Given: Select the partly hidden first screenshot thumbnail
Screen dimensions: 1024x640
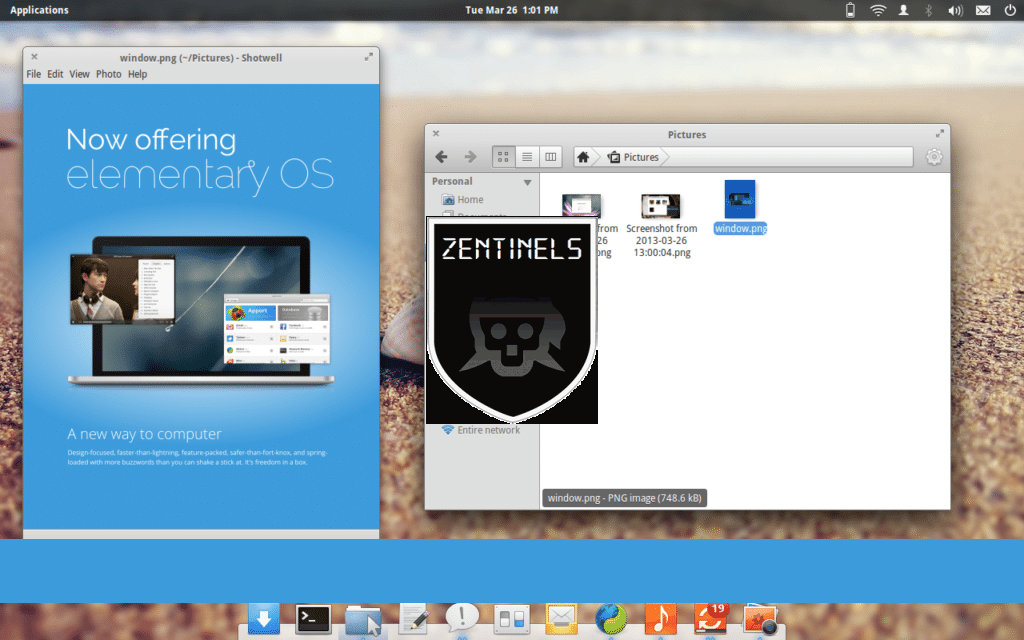Looking at the screenshot, I should tap(581, 205).
